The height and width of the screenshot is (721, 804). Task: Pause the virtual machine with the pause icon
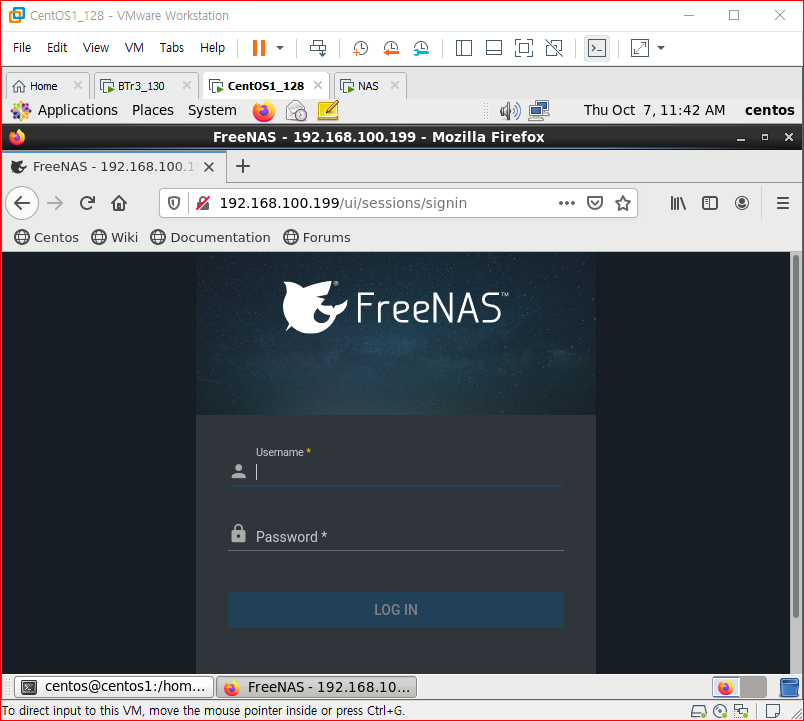(x=259, y=48)
